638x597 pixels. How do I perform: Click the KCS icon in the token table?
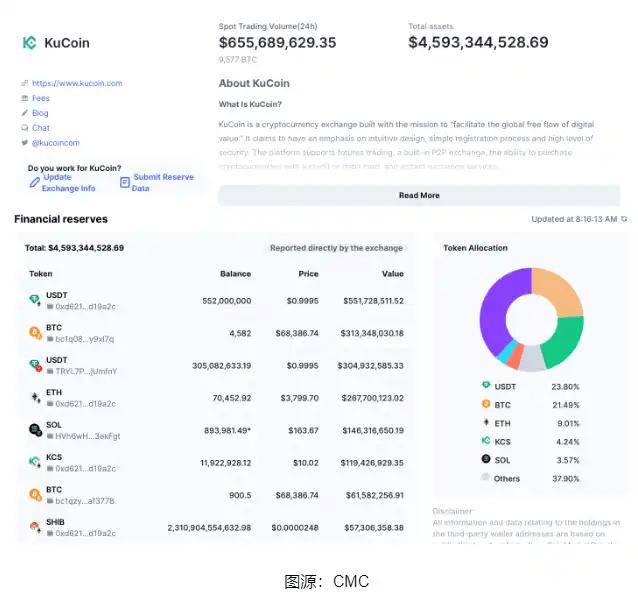[x=35, y=462]
